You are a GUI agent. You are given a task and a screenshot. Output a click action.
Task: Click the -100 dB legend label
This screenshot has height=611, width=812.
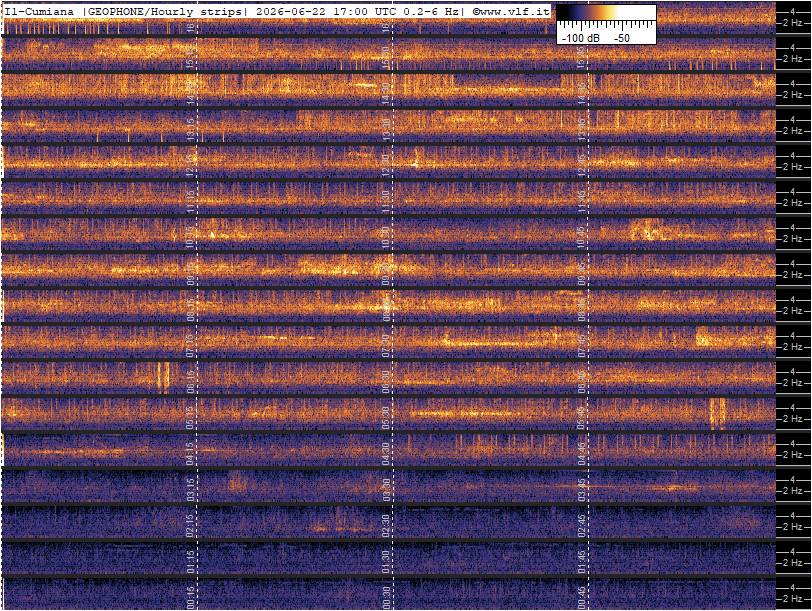pos(581,38)
